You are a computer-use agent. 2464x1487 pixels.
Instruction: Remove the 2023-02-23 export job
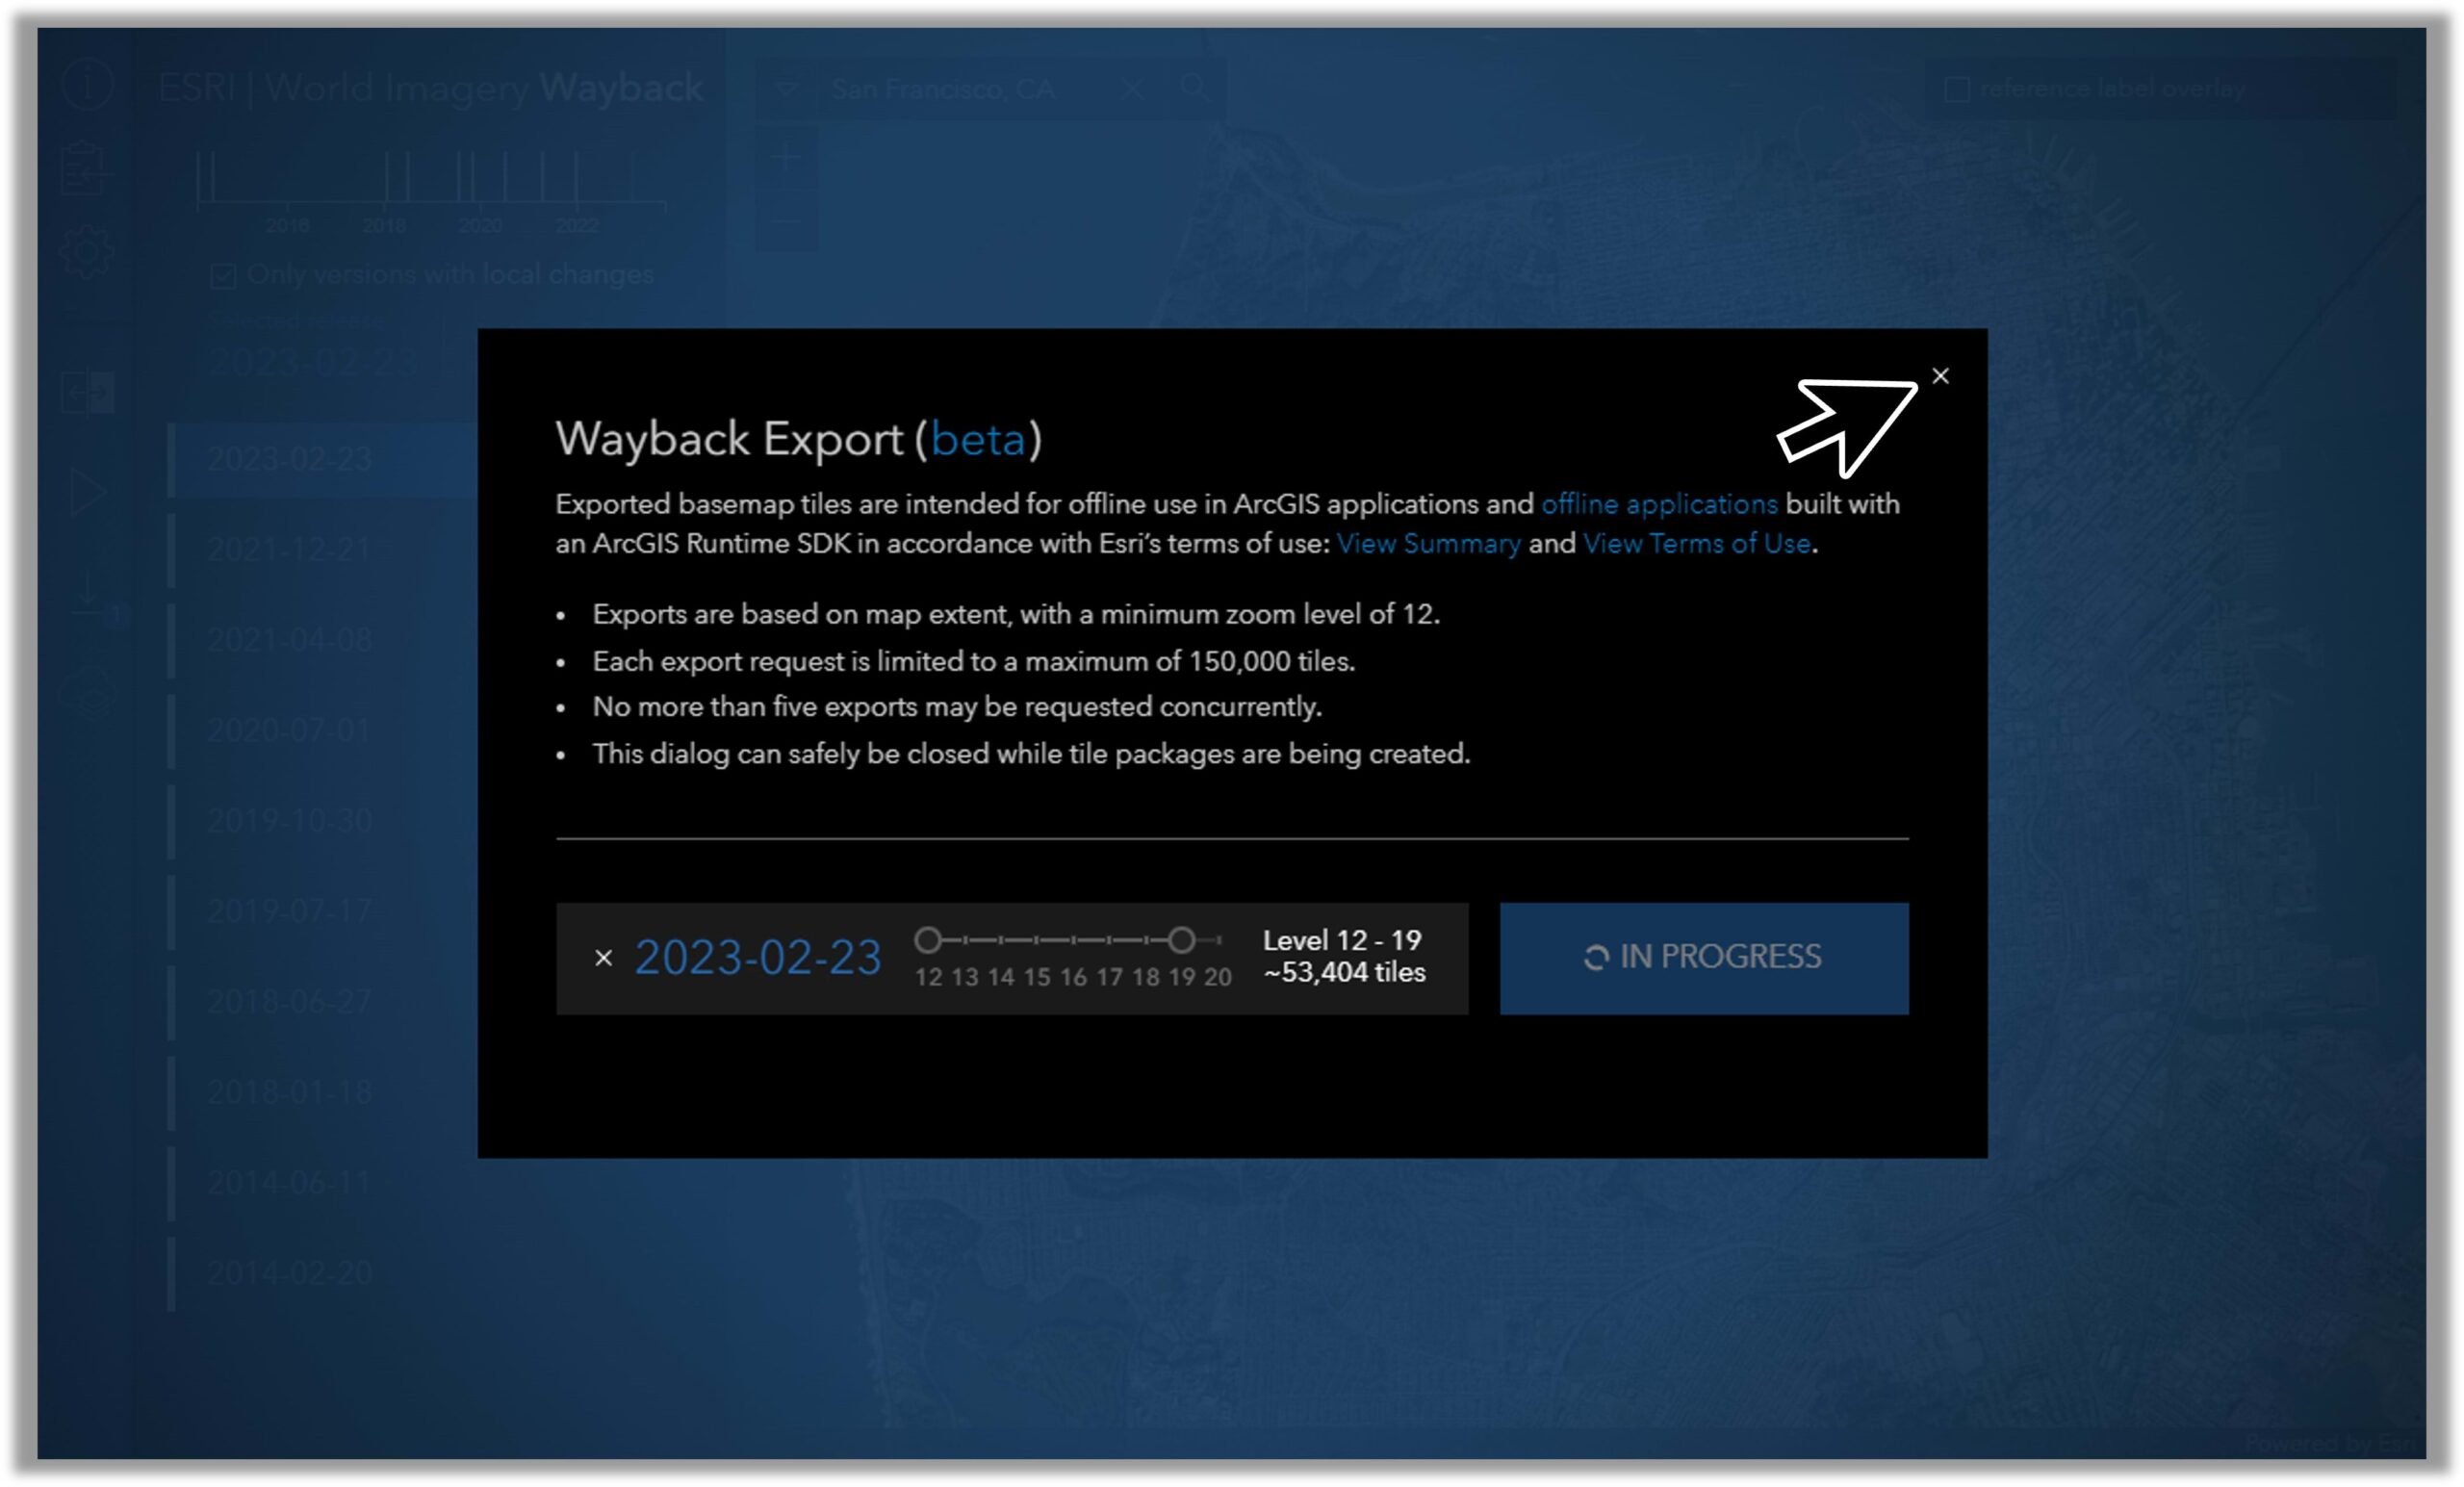[x=603, y=958]
